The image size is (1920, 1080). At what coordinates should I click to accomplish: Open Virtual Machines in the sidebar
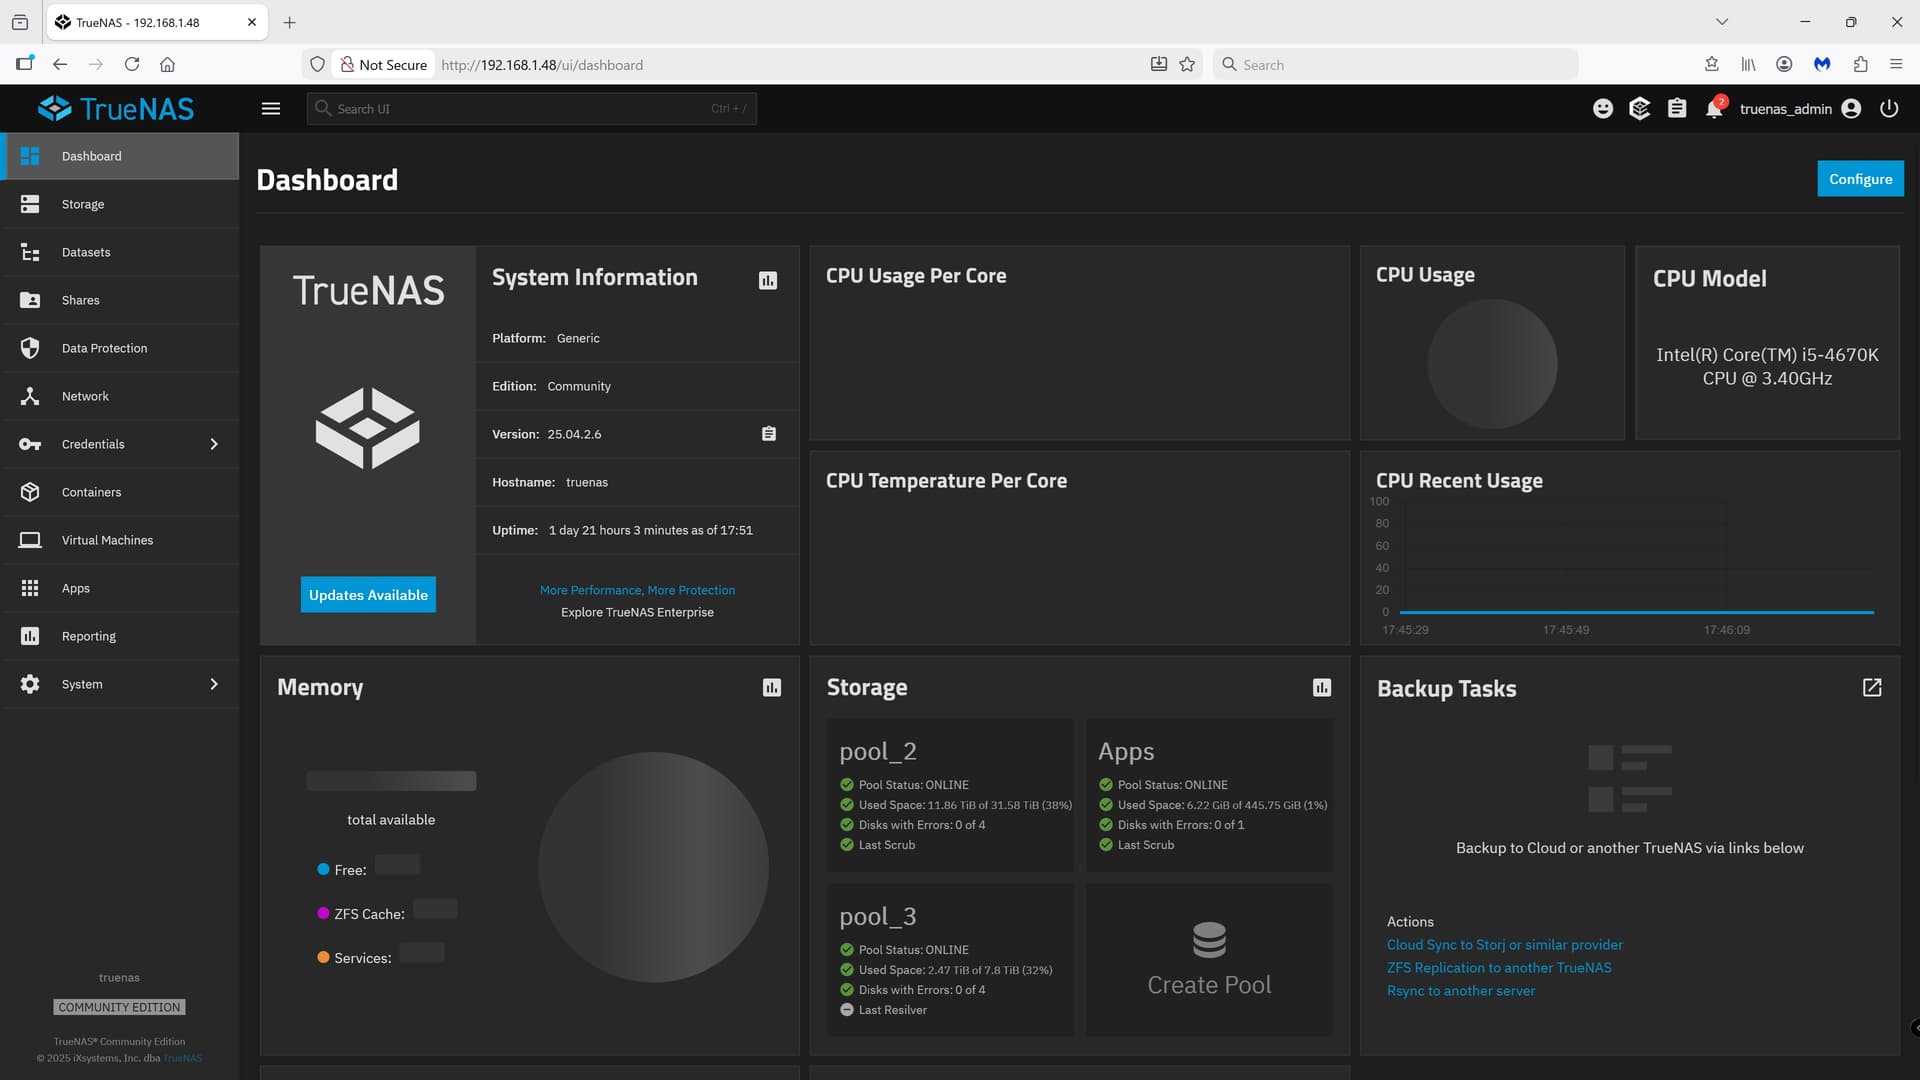click(107, 540)
